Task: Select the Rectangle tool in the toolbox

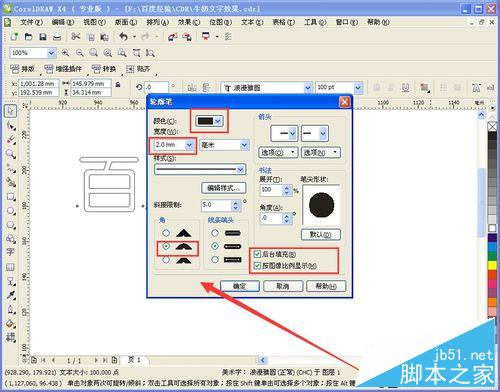Action: point(11,197)
